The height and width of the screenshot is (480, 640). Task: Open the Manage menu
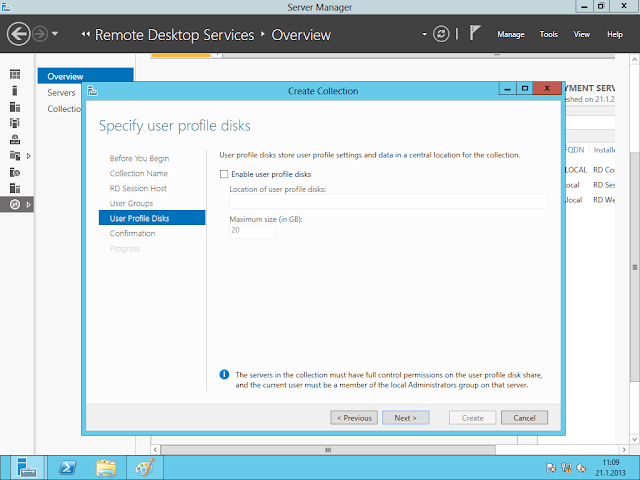coord(510,34)
